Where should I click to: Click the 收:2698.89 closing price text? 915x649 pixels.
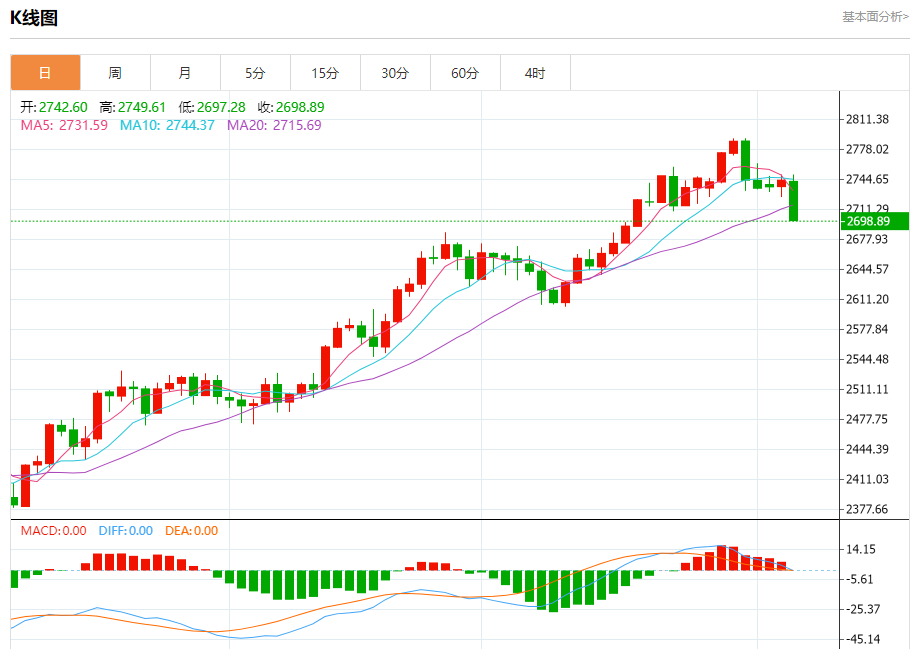point(291,107)
